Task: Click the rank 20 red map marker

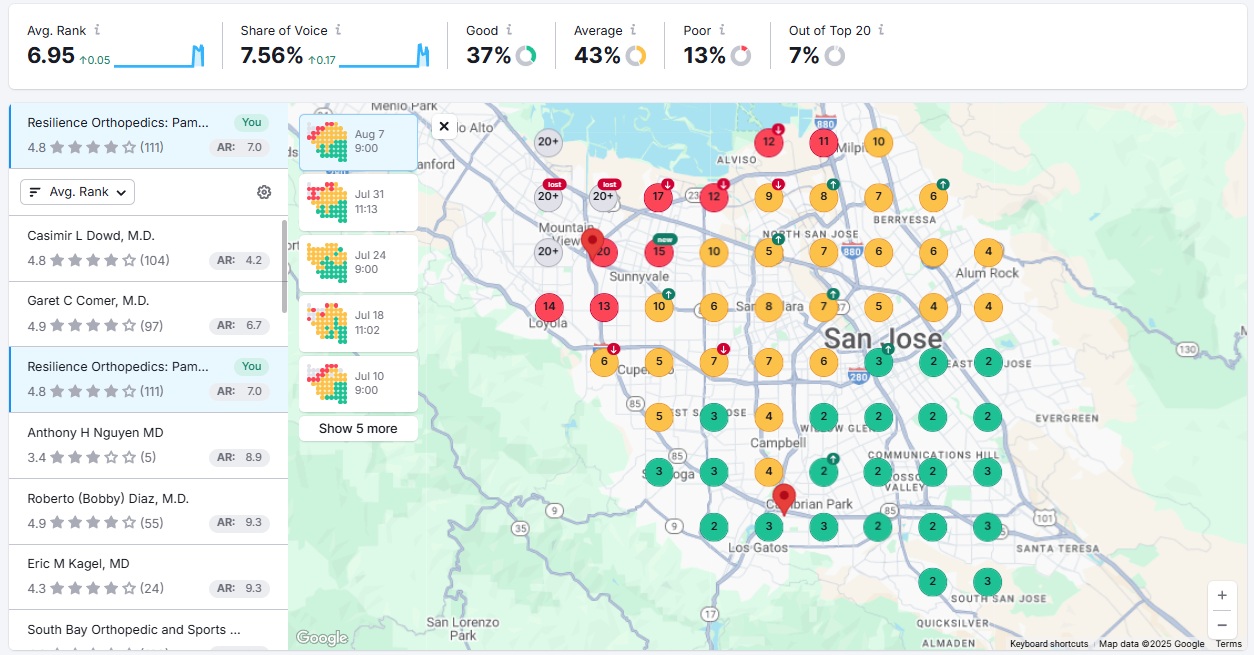Action: coord(604,252)
